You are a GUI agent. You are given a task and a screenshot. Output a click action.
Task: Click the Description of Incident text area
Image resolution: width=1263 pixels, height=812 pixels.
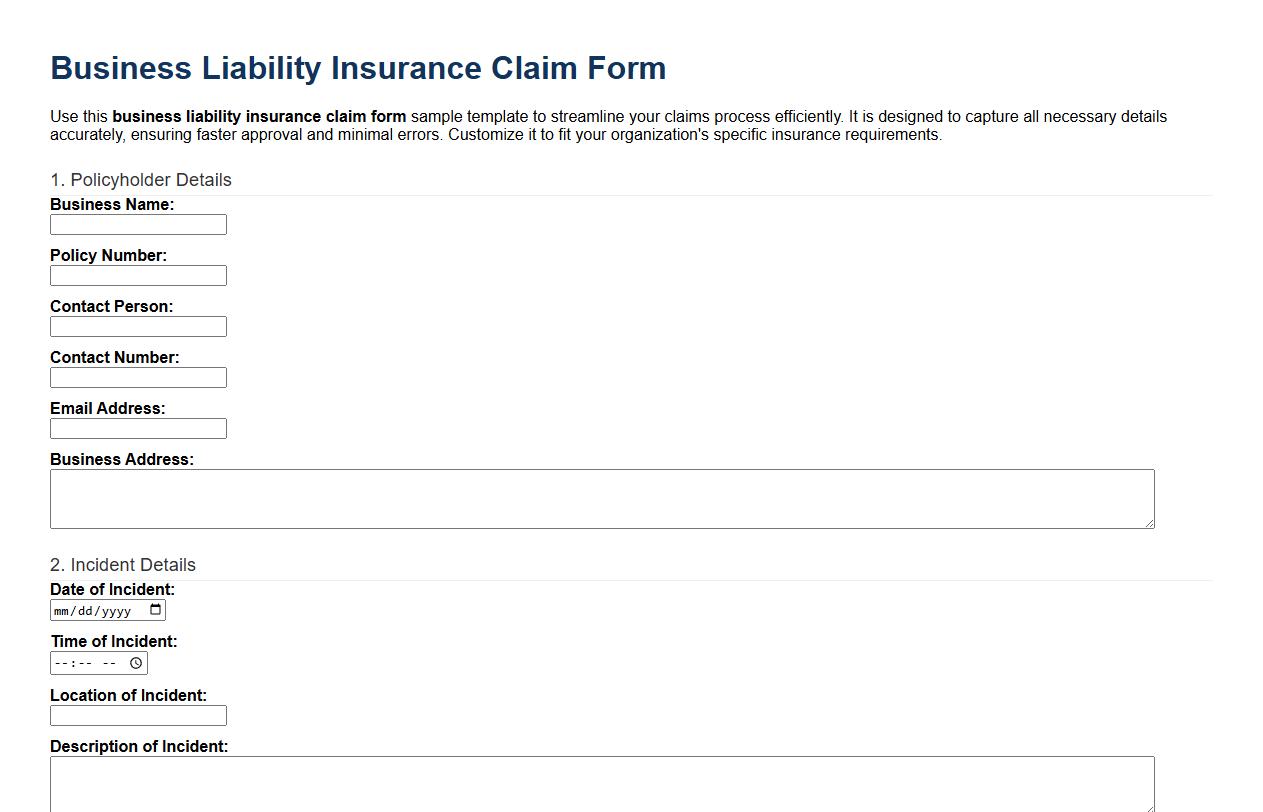(600, 783)
